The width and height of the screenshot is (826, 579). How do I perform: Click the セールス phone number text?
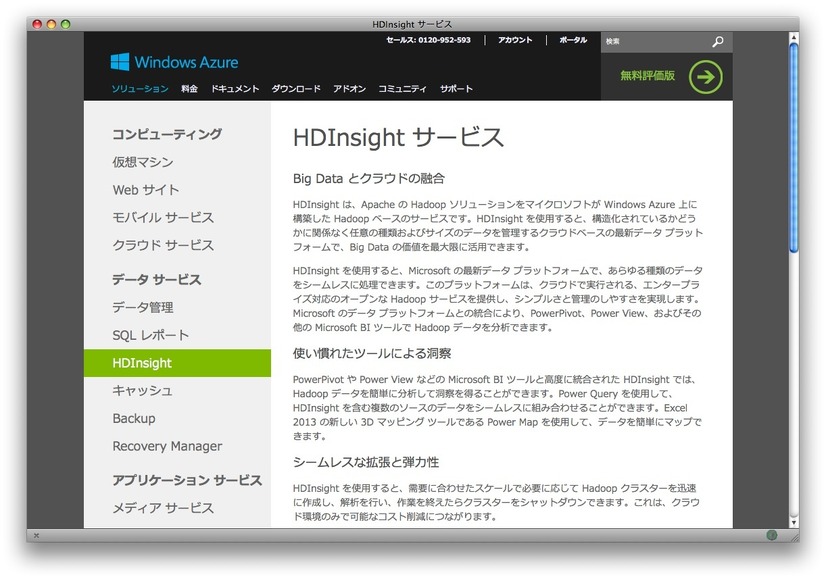(x=428, y=40)
